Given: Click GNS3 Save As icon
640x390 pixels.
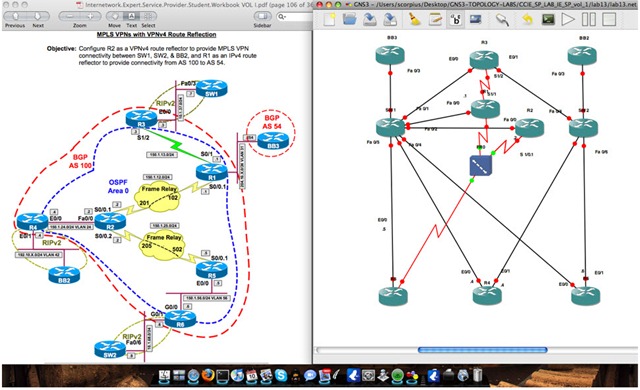Looking at the screenshot, I should pyautogui.click(x=390, y=19).
